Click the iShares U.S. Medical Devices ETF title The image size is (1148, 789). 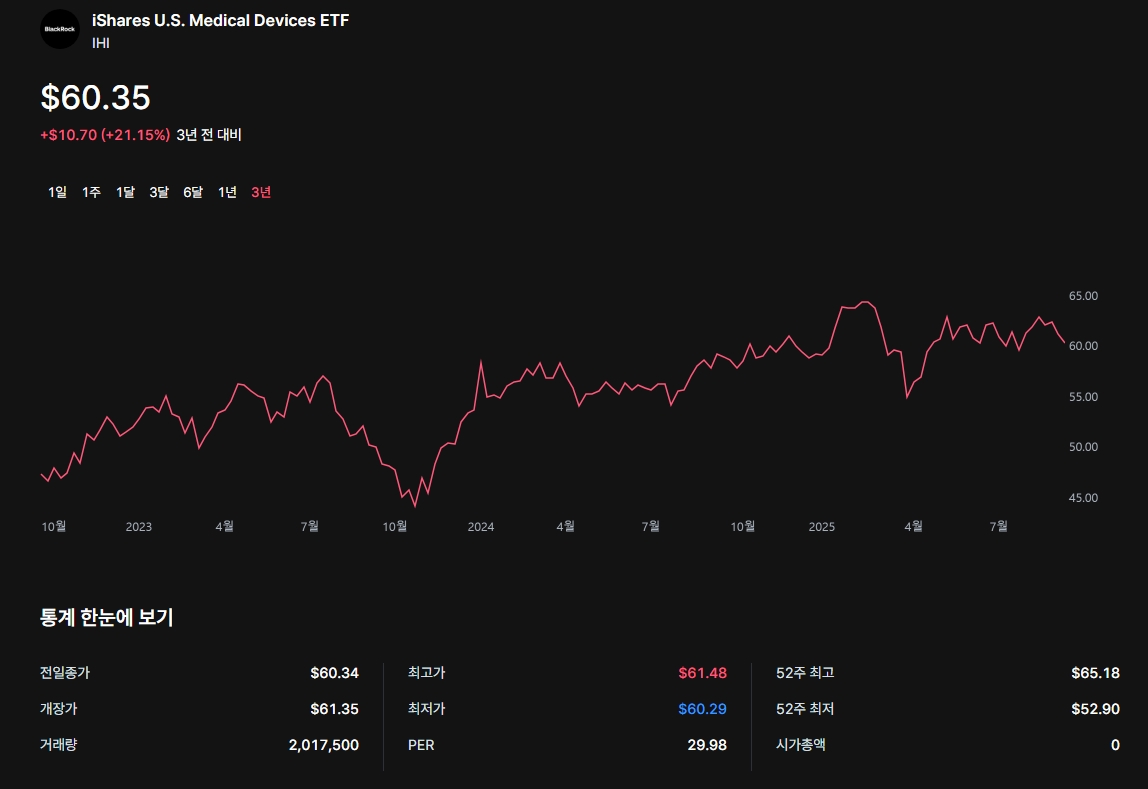[x=220, y=20]
